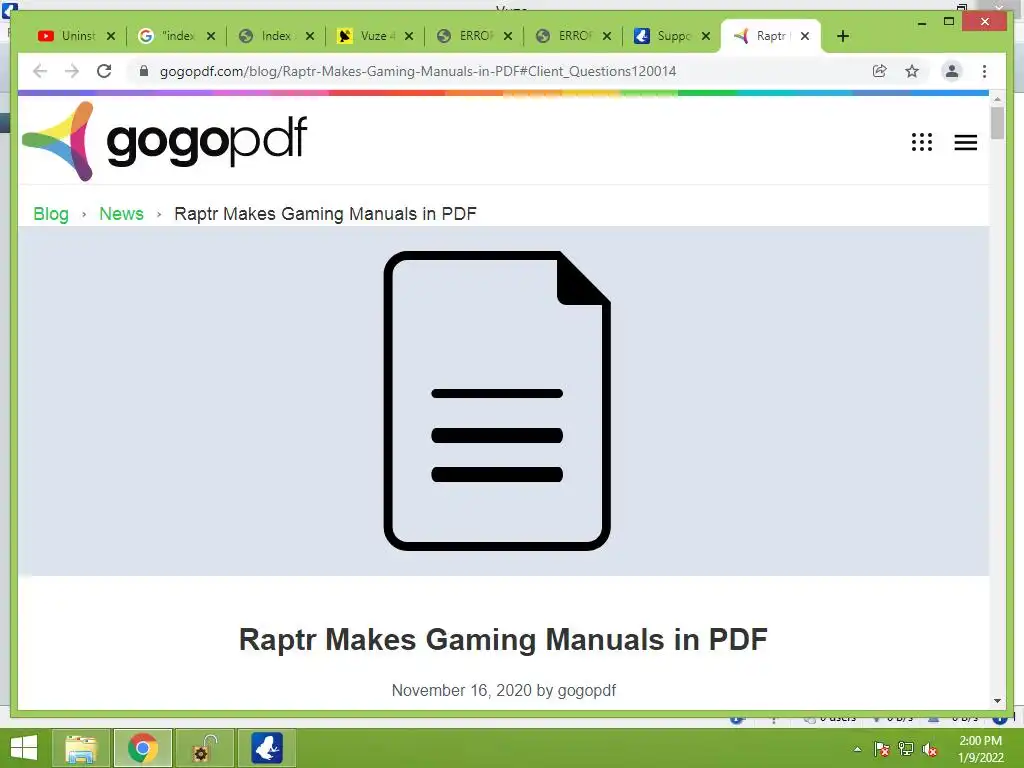The image size is (1024, 768).
Task: Click the Action Center flag icon
Action: tap(882, 749)
